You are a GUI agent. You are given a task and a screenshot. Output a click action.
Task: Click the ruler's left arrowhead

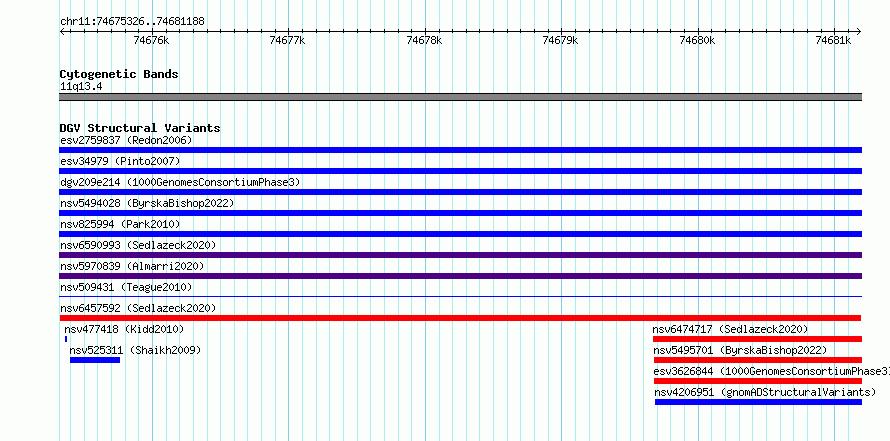[x=62, y=32]
